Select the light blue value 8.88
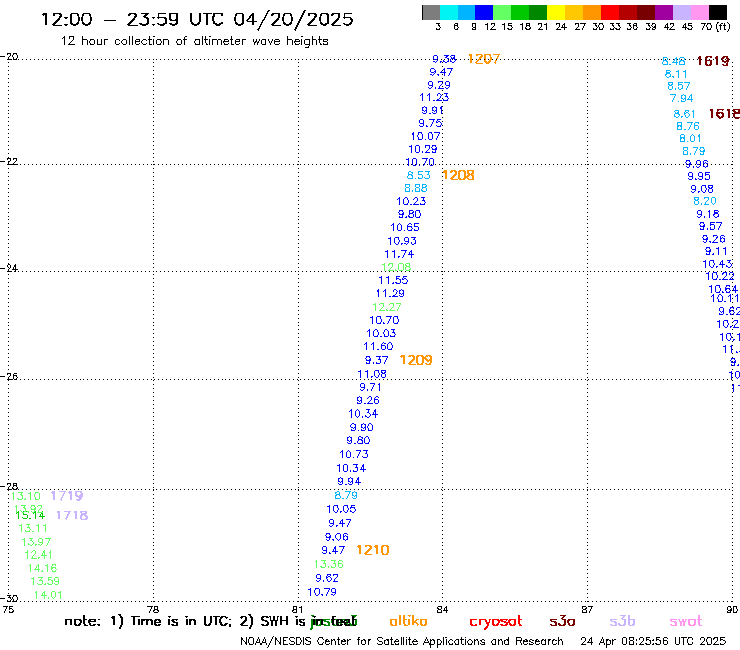 pos(416,188)
